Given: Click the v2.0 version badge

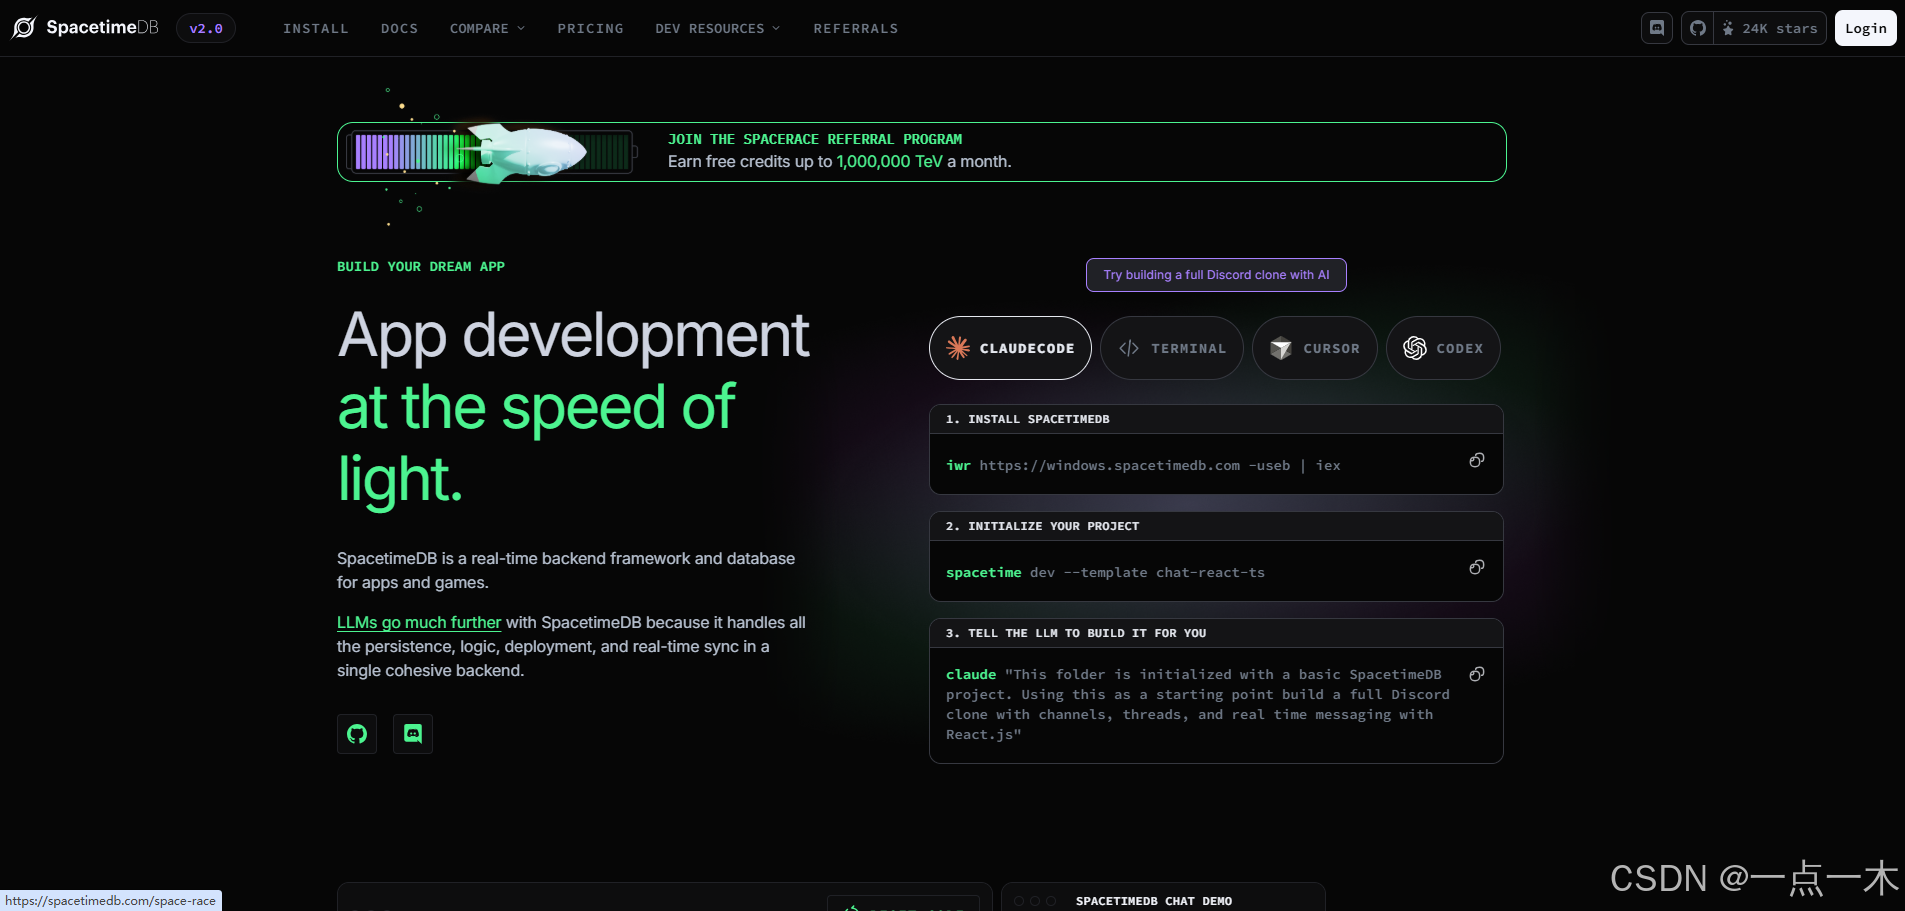Looking at the screenshot, I should pos(206,28).
